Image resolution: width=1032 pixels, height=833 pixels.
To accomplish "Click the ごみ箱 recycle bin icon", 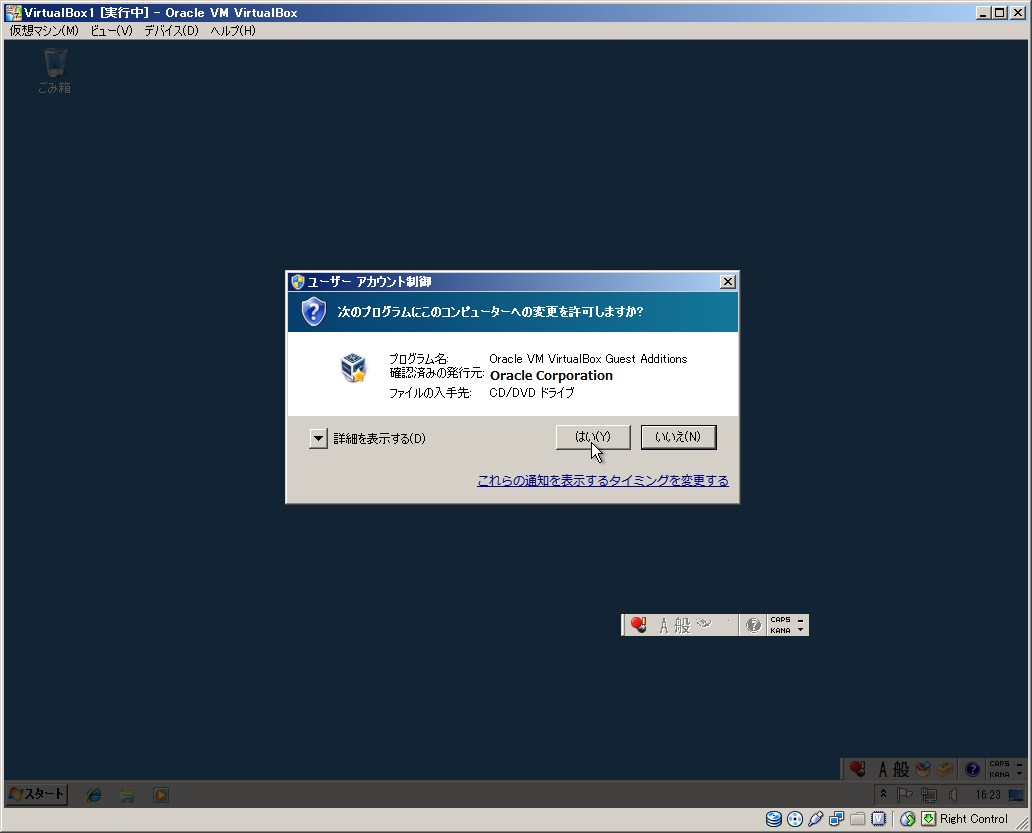I will coord(55,70).
